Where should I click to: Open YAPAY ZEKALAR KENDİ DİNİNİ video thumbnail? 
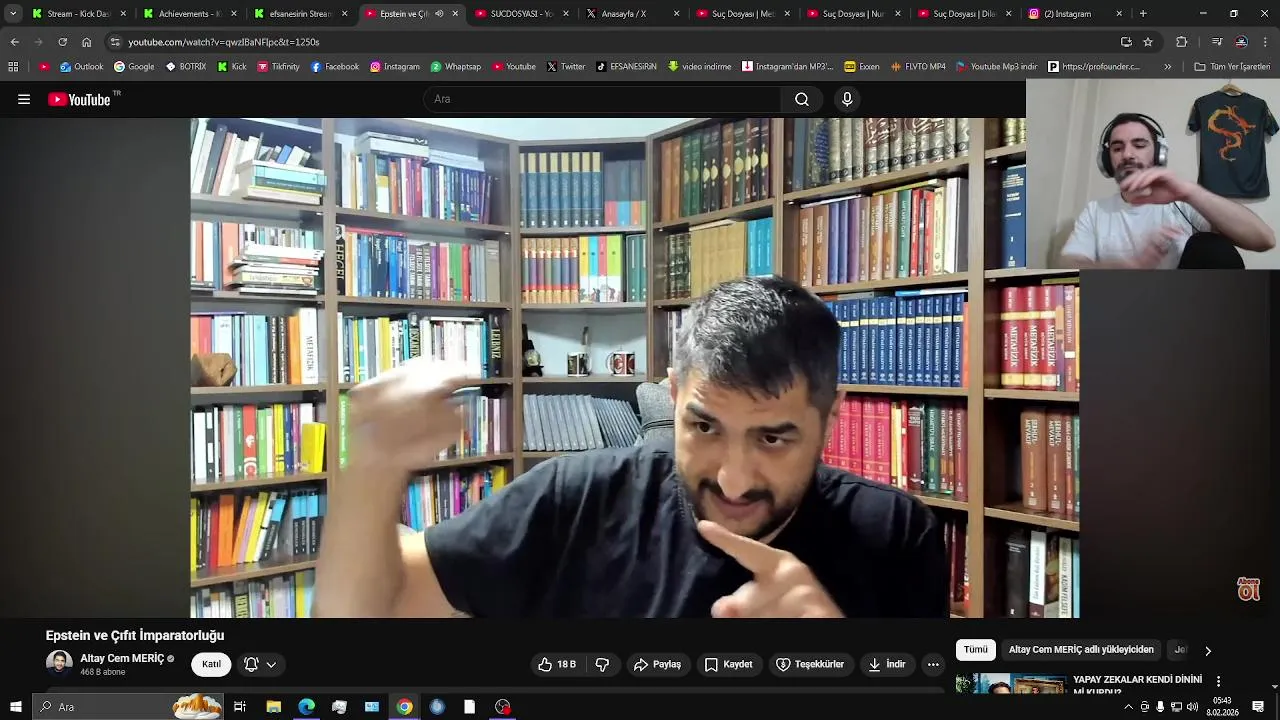(x=1011, y=684)
